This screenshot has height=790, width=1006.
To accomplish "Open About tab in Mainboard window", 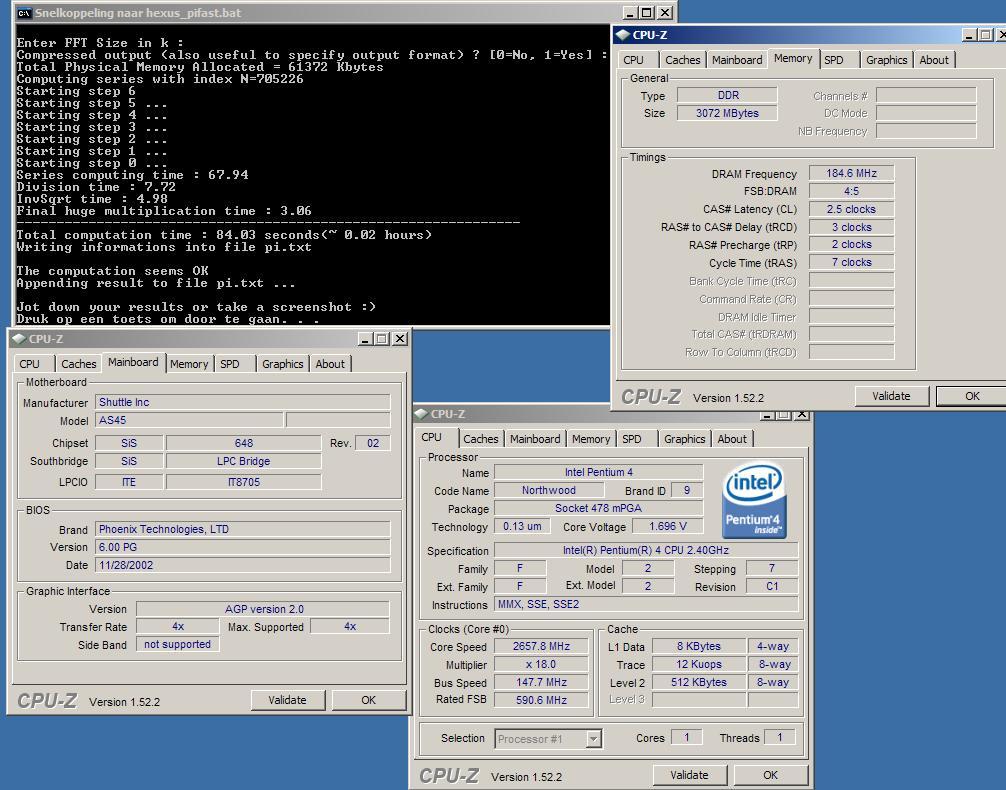I will (x=330, y=364).
